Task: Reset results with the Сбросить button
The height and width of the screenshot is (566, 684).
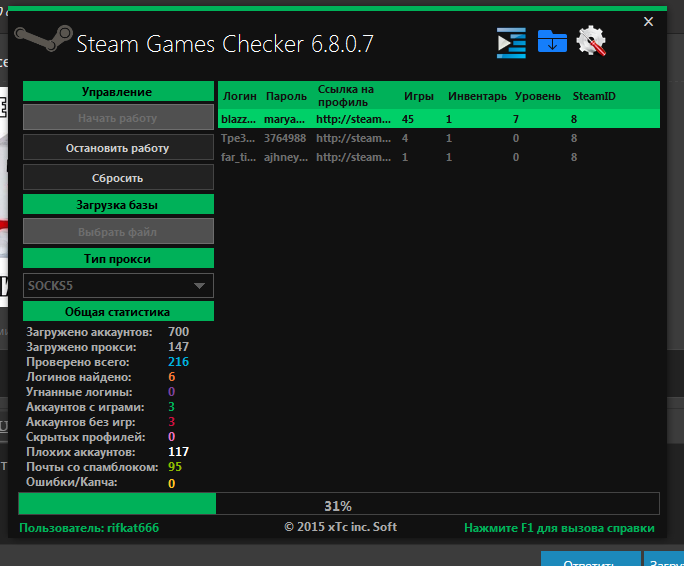Action: click(118, 178)
